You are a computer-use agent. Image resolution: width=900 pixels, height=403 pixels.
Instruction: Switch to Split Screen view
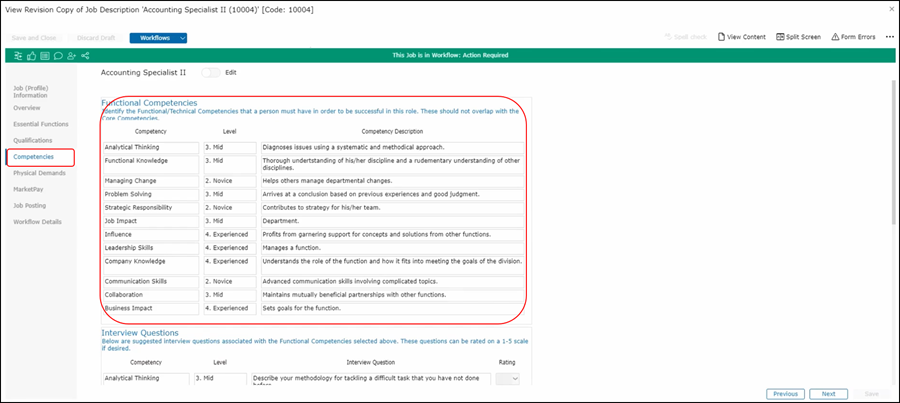point(797,37)
